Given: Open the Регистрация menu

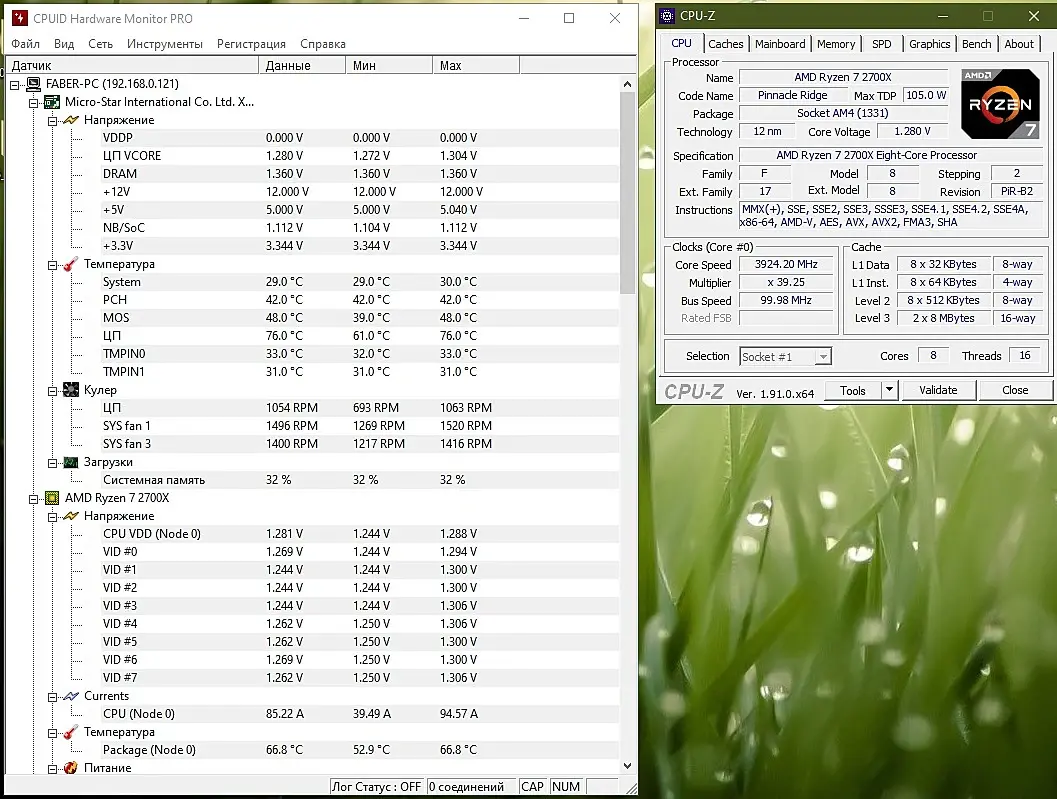Looking at the screenshot, I should tap(251, 44).
